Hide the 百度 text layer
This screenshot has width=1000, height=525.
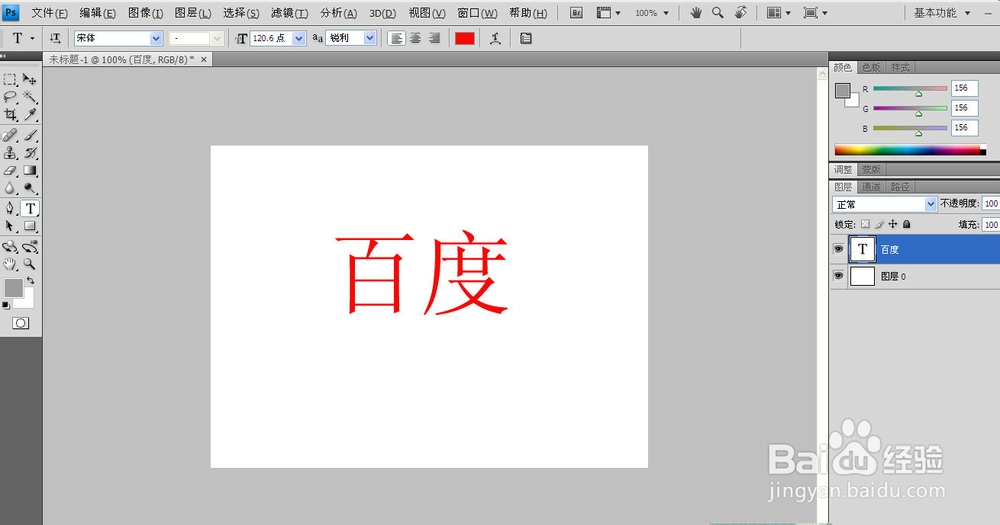point(839,249)
